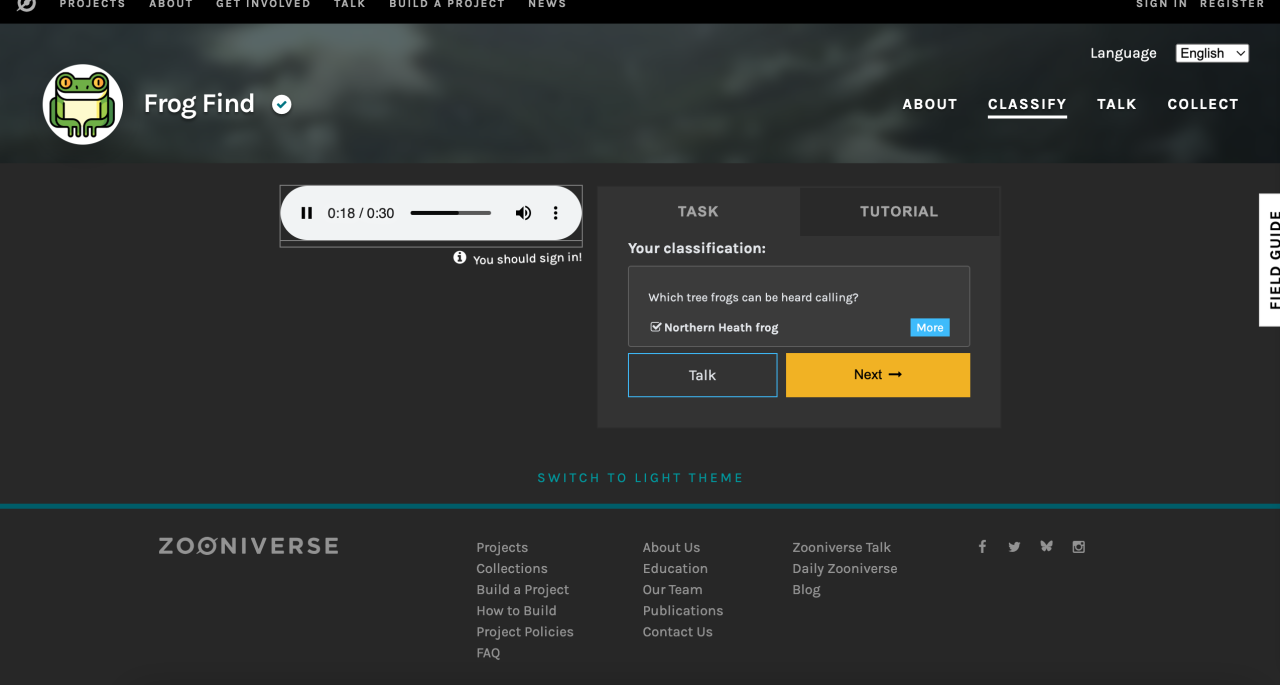Open Projects in top navigation
1280x685 pixels.
[92, 4]
